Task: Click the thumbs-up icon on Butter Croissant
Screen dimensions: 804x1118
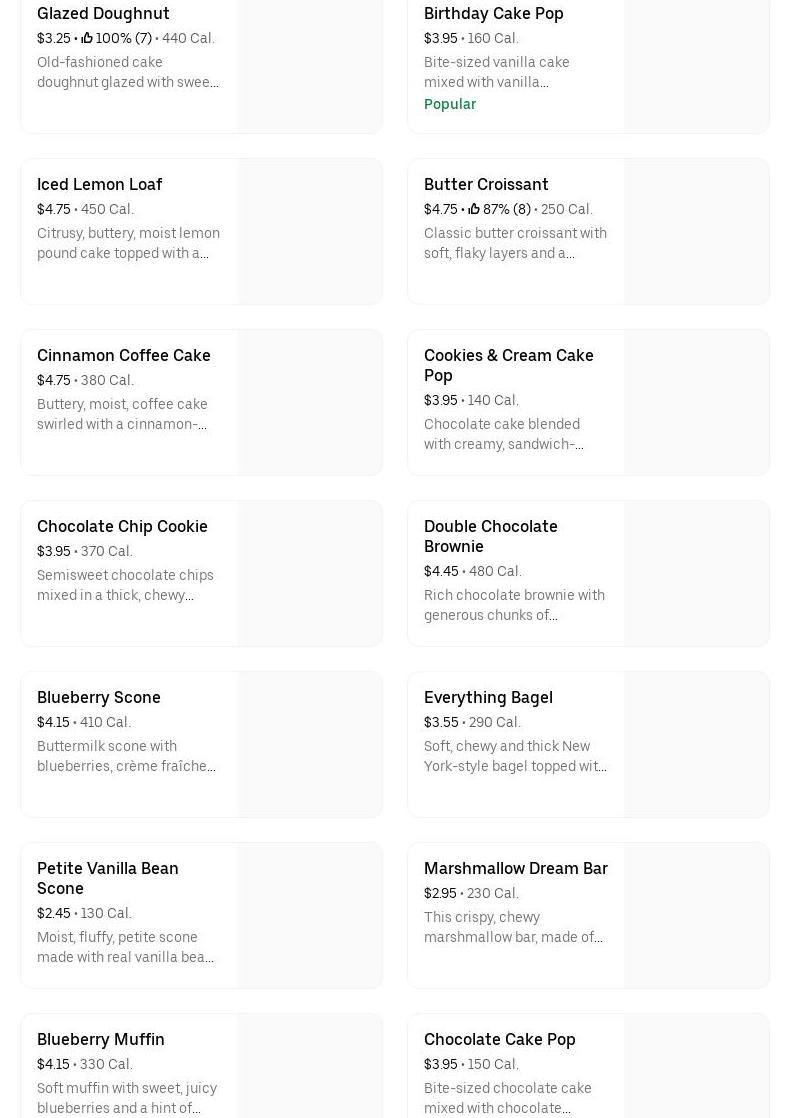Action: point(474,209)
